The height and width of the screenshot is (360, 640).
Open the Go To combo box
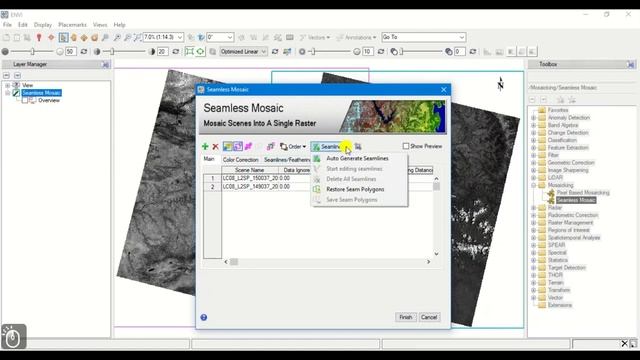click(423, 37)
